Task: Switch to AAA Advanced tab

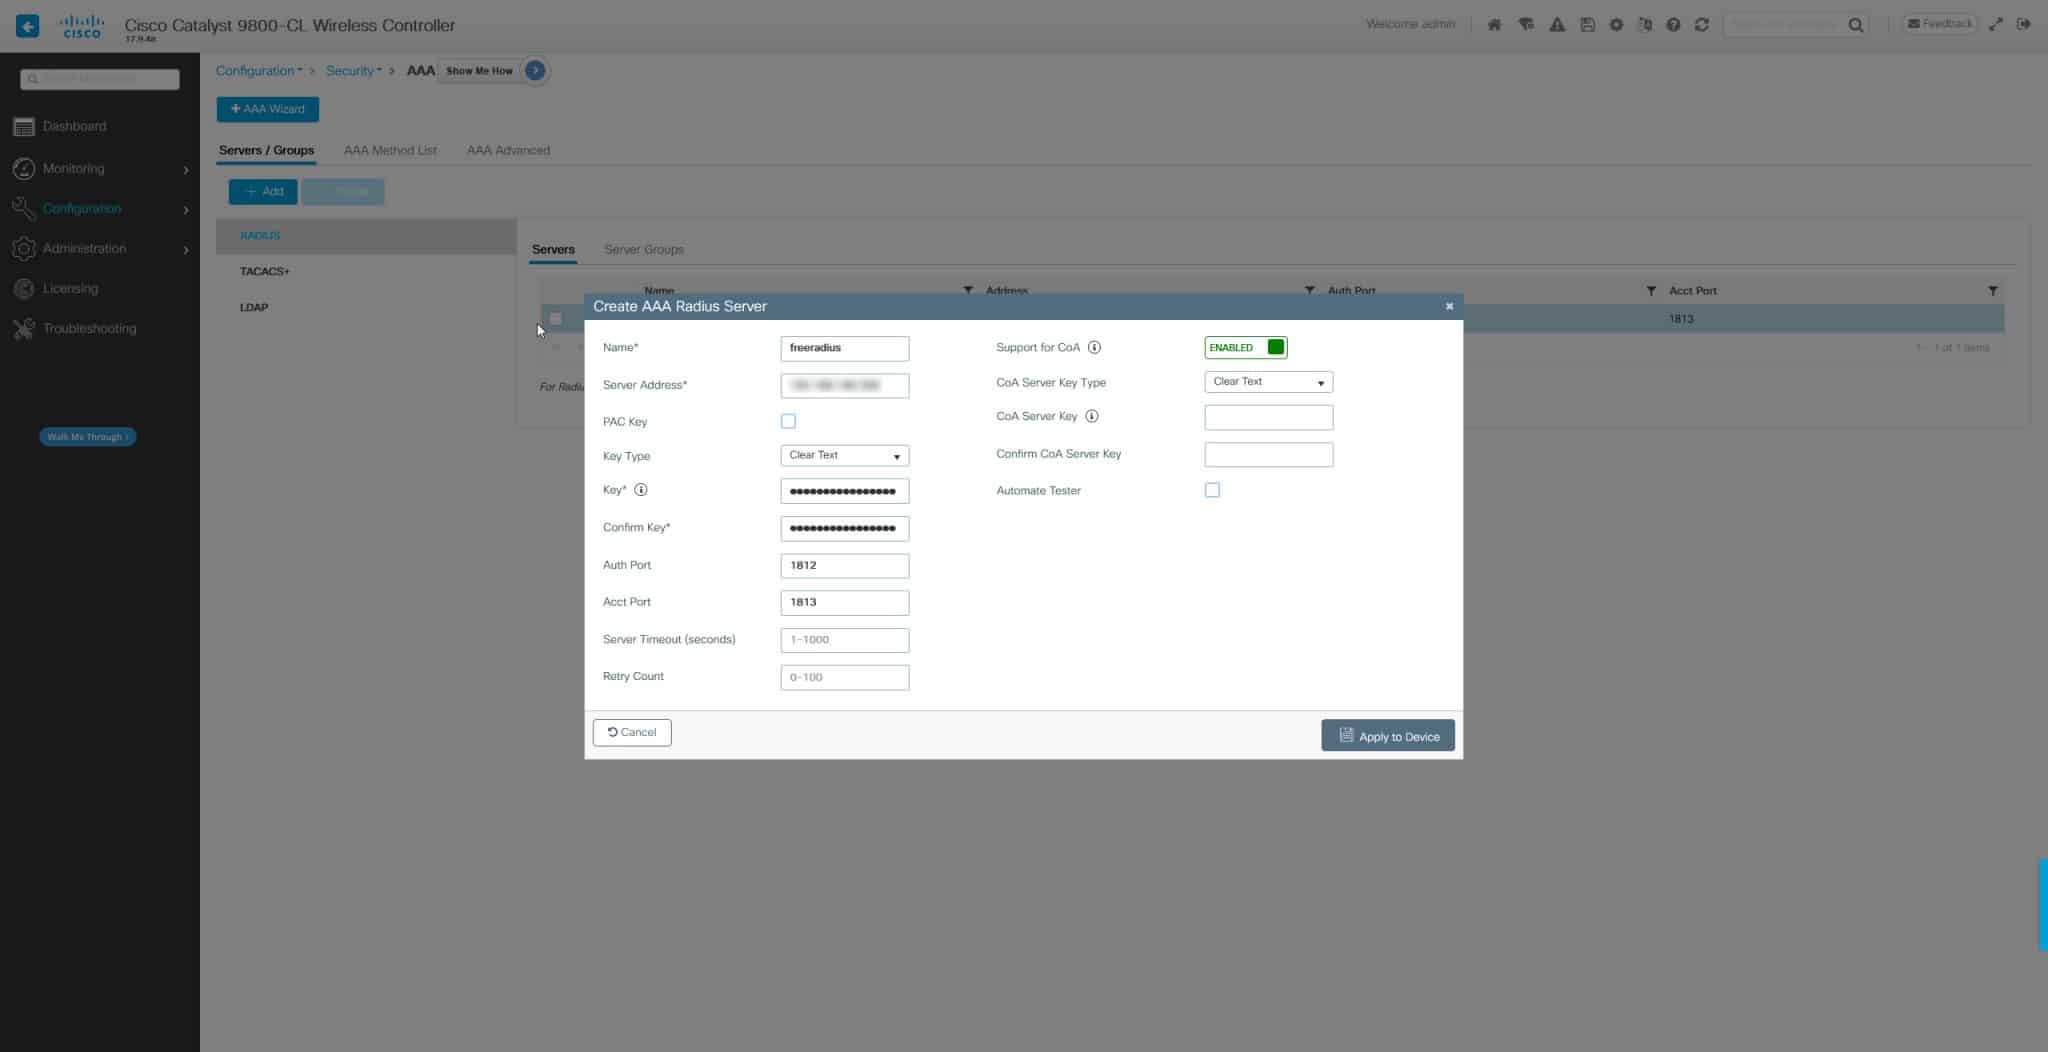Action: [x=508, y=150]
